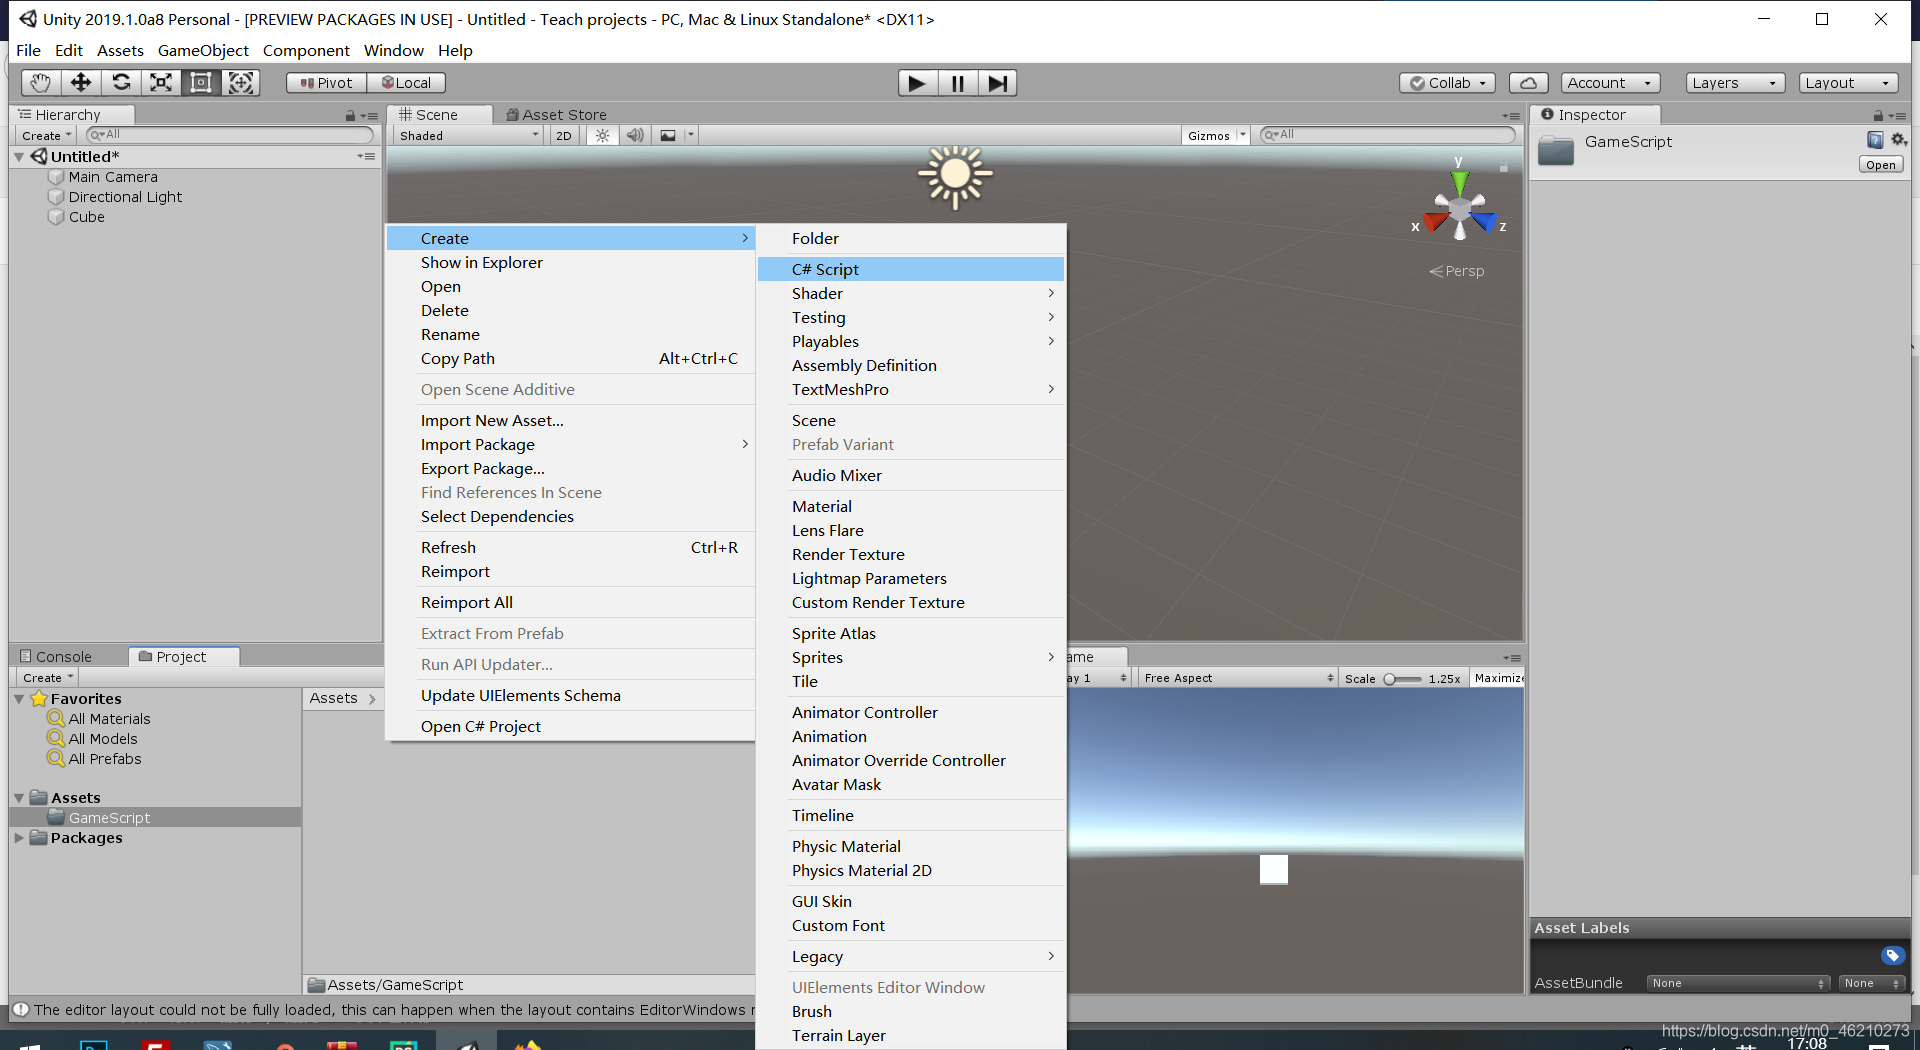Viewport: 1920px width, 1050px height.
Task: Open Inspector help reference icon
Action: pos(1875,140)
